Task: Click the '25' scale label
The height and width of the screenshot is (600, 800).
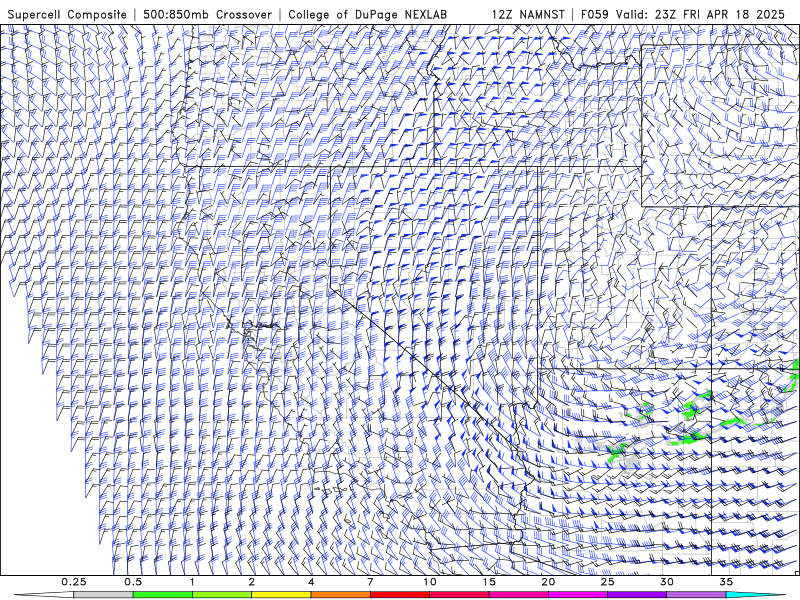Action: point(607,582)
